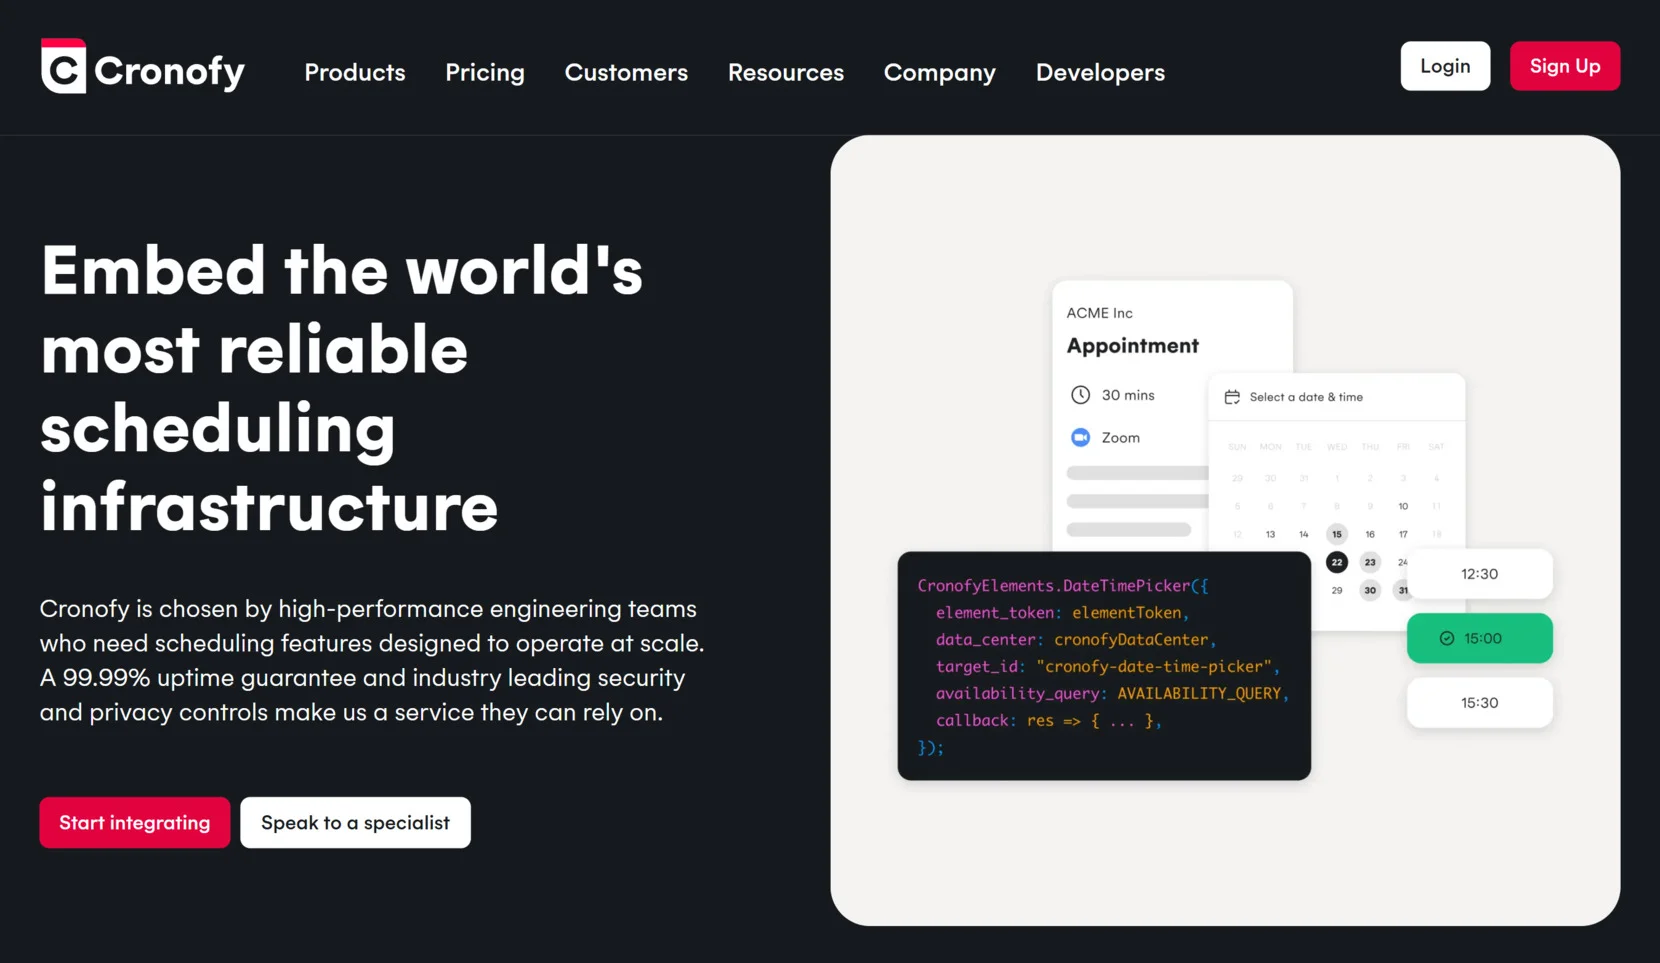The height and width of the screenshot is (963, 1660).
Task: Click date 16 in the calendar
Action: tap(1370, 534)
